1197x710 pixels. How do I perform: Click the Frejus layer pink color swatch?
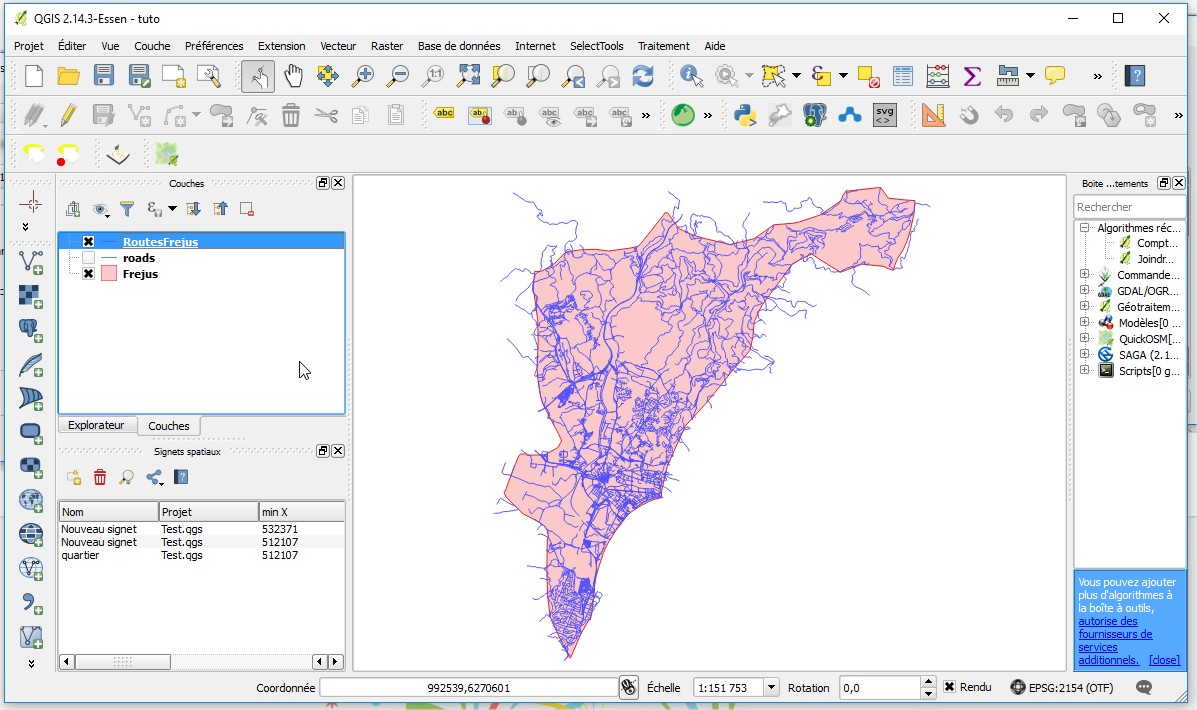tap(109, 274)
